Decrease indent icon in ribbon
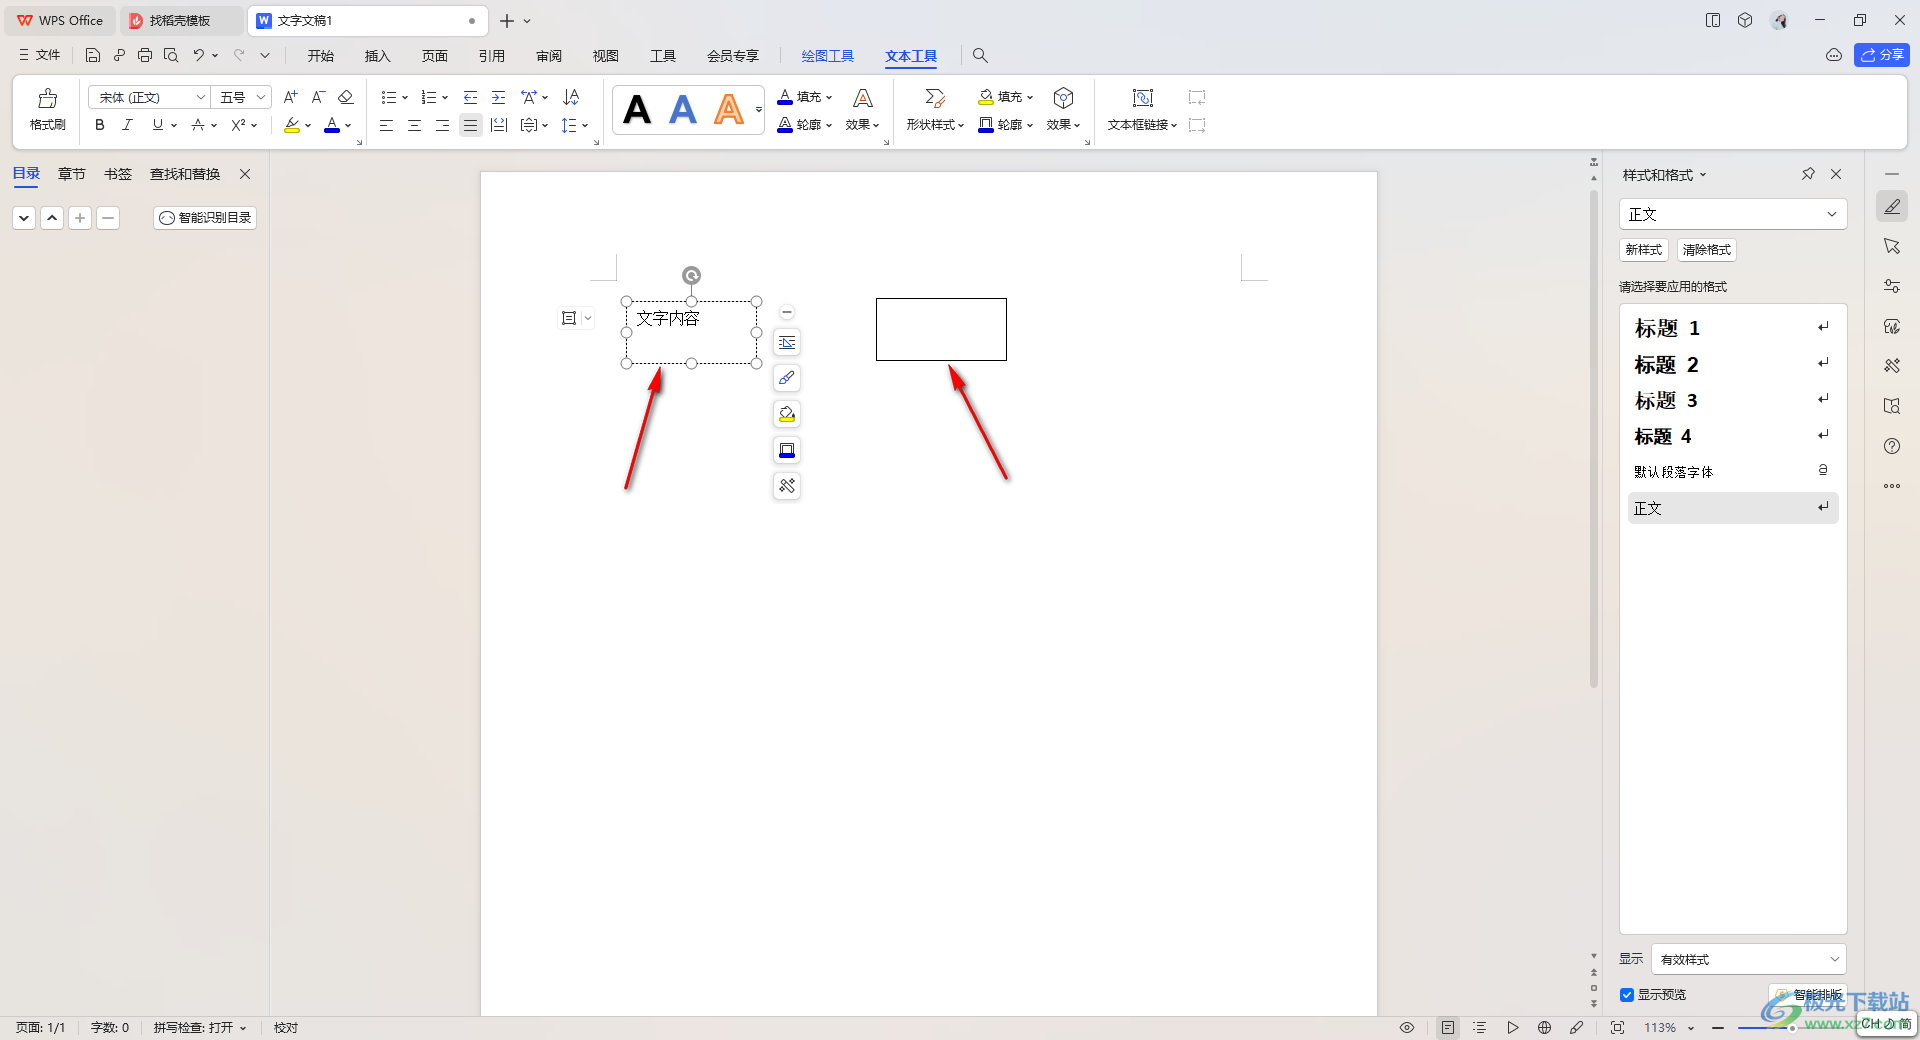Screen dimensions: 1920x1040 [470, 97]
